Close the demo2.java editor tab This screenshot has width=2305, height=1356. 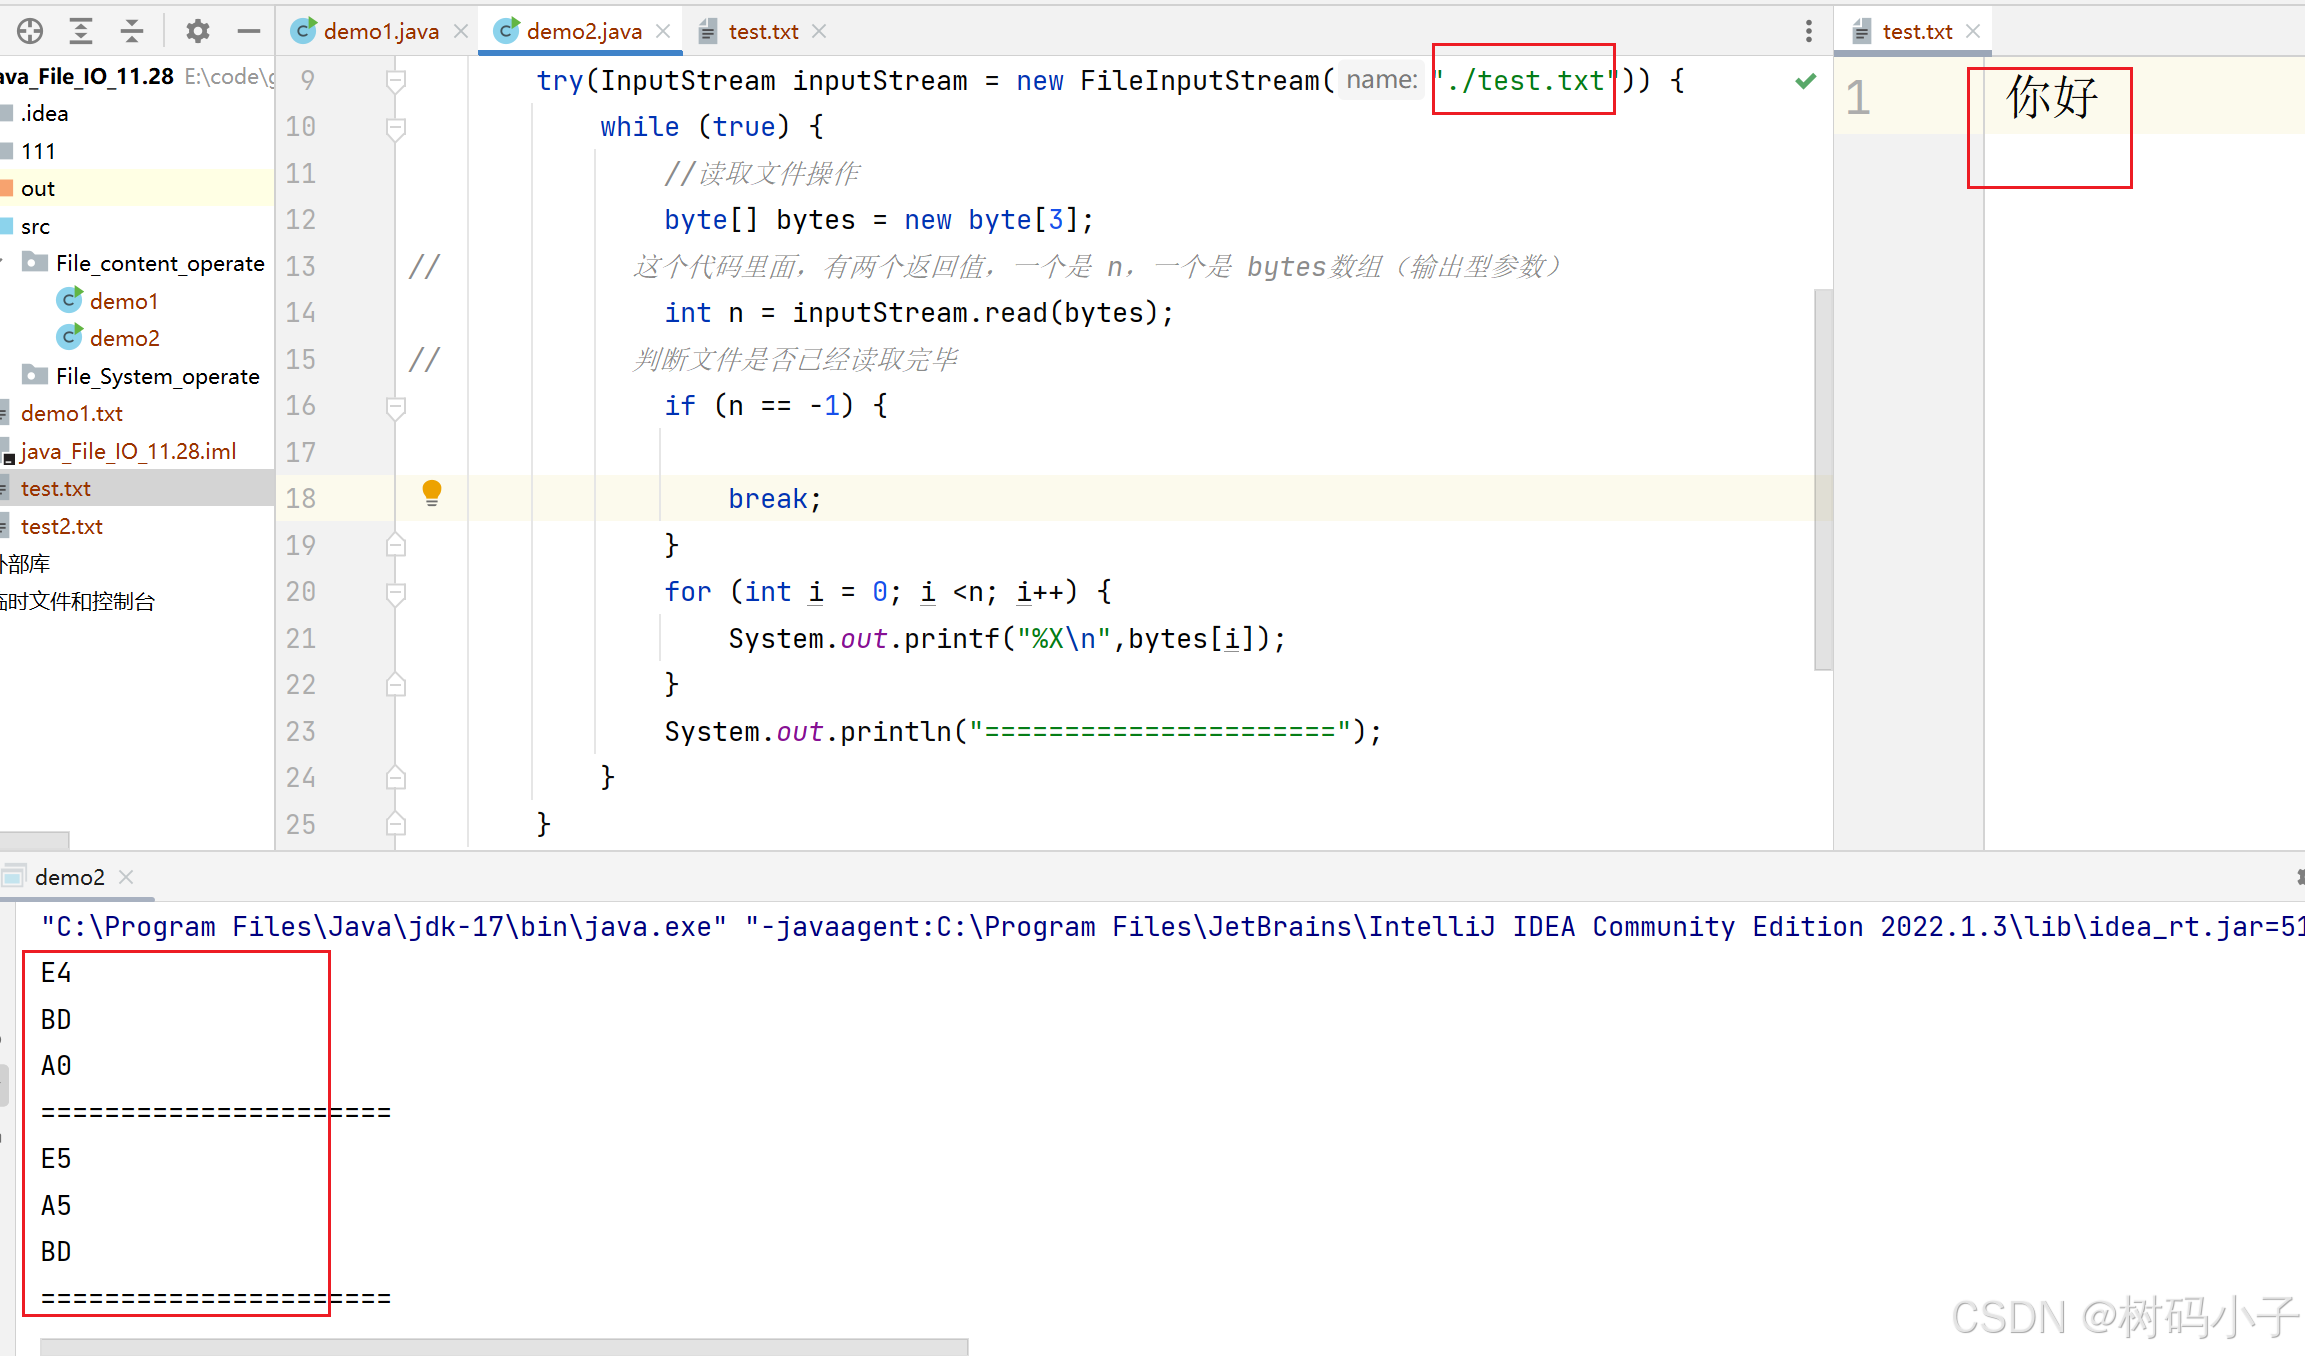663,31
